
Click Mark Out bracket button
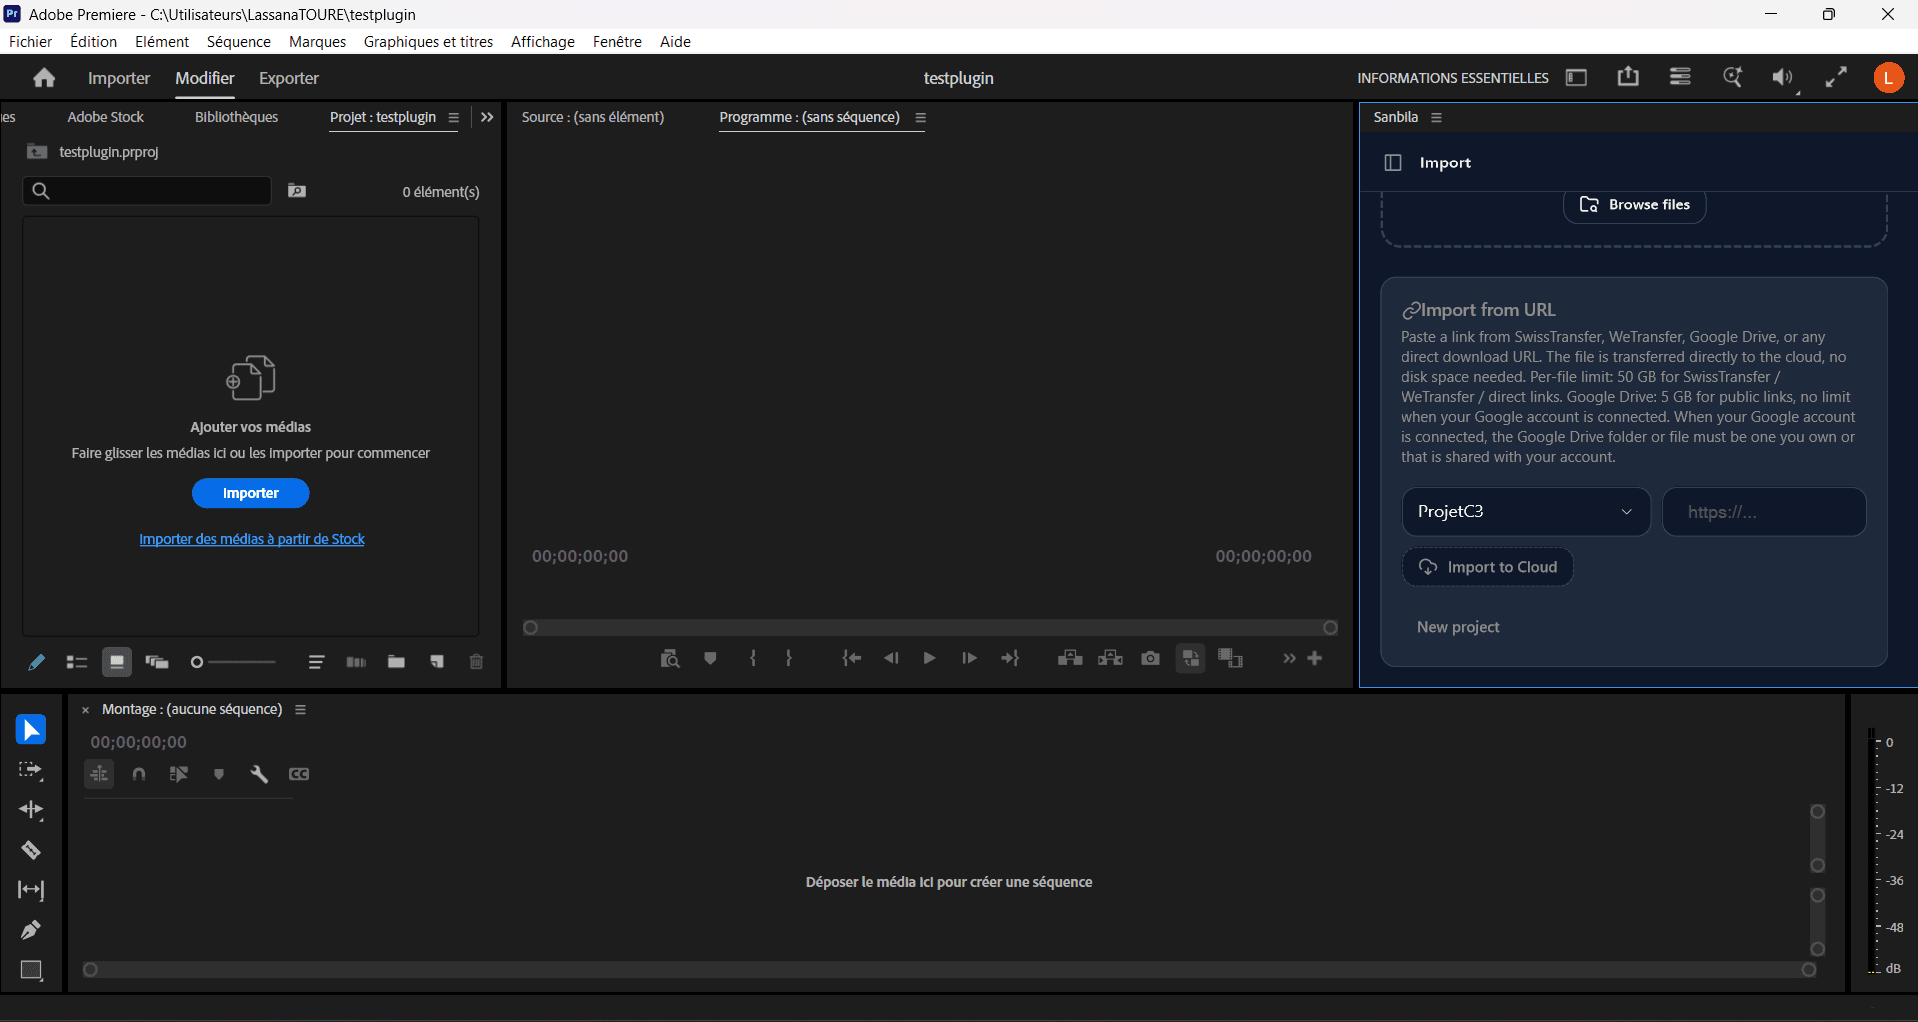pos(789,658)
